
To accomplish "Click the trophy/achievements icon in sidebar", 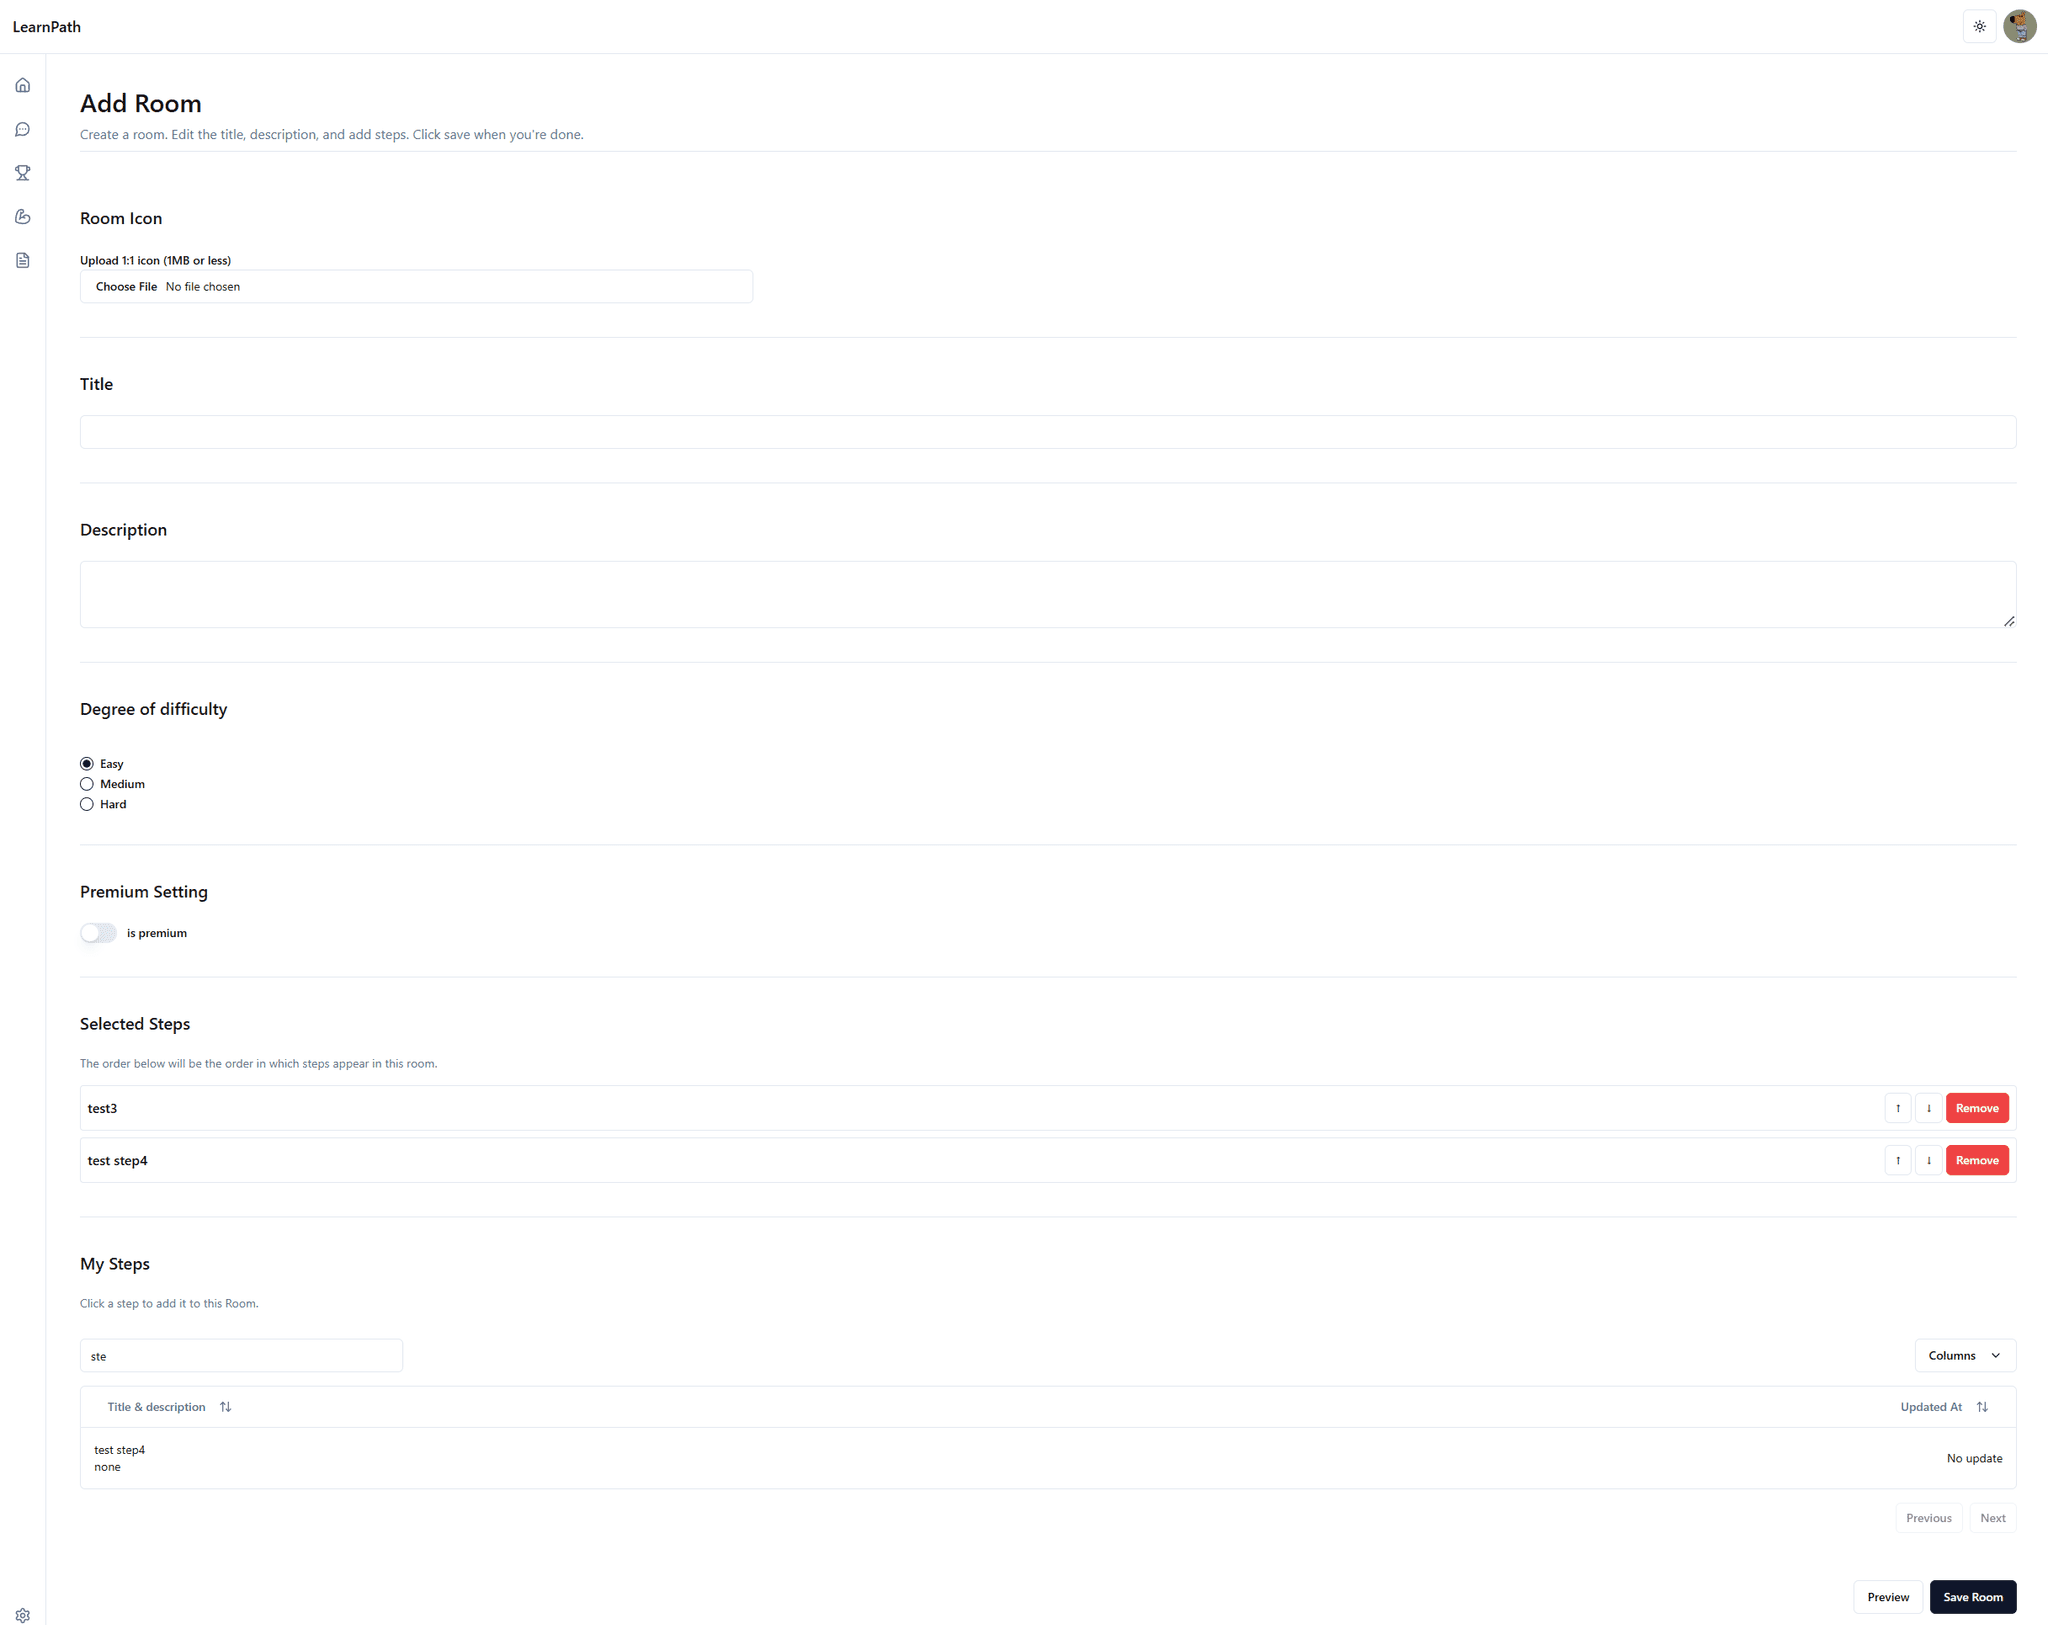I will (23, 173).
